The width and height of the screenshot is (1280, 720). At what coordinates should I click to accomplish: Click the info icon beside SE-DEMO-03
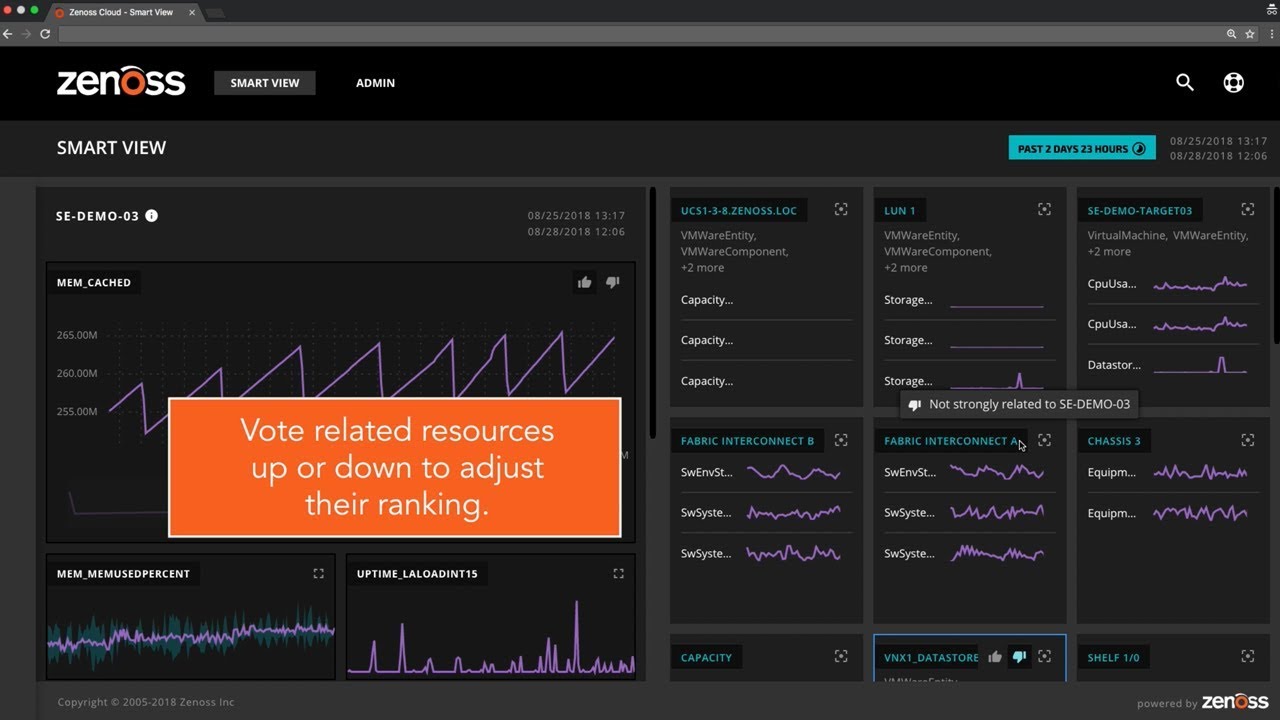click(x=151, y=215)
